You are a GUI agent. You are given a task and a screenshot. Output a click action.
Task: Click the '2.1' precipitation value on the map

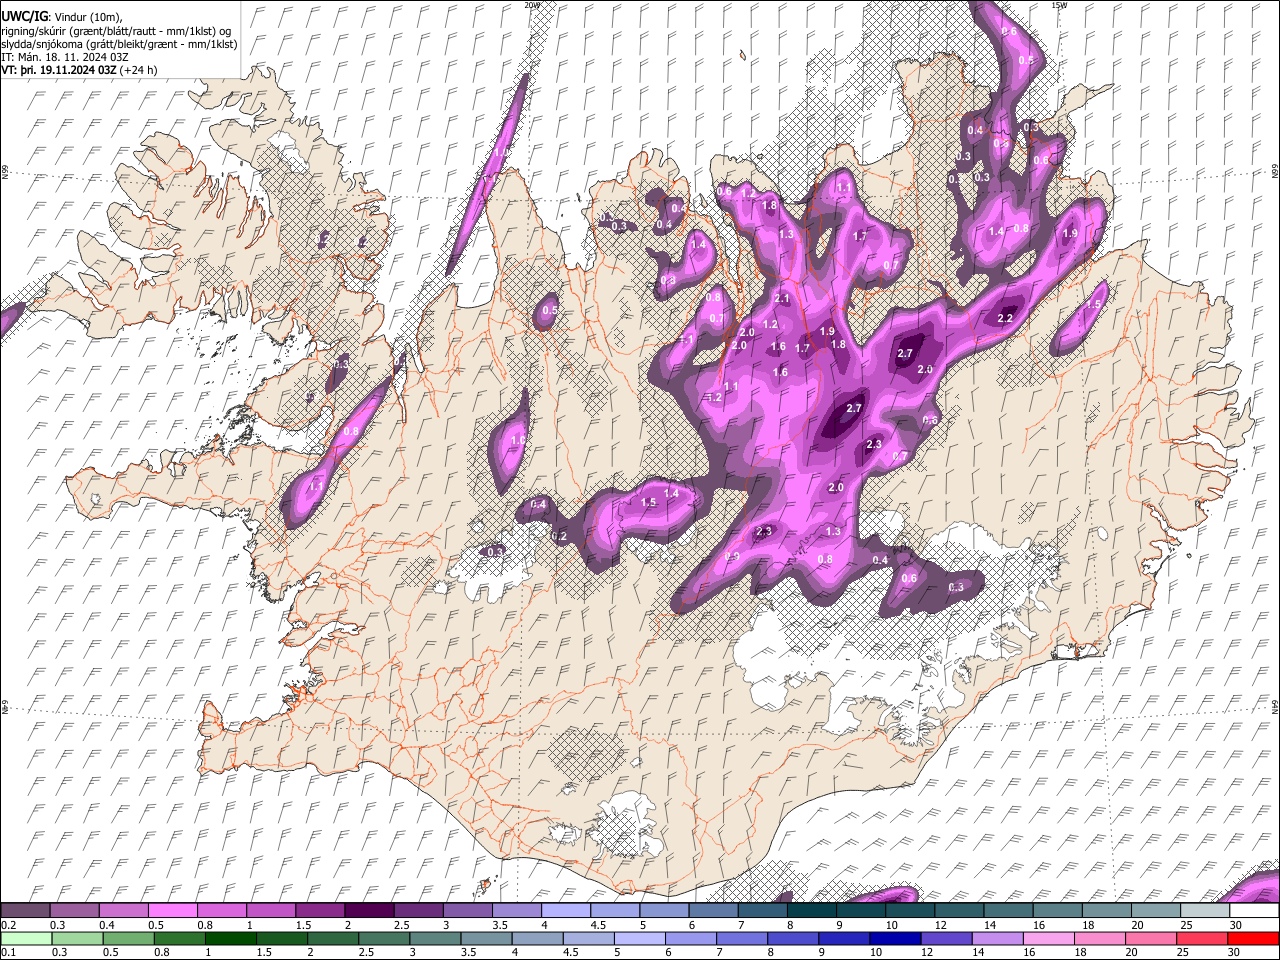click(782, 299)
